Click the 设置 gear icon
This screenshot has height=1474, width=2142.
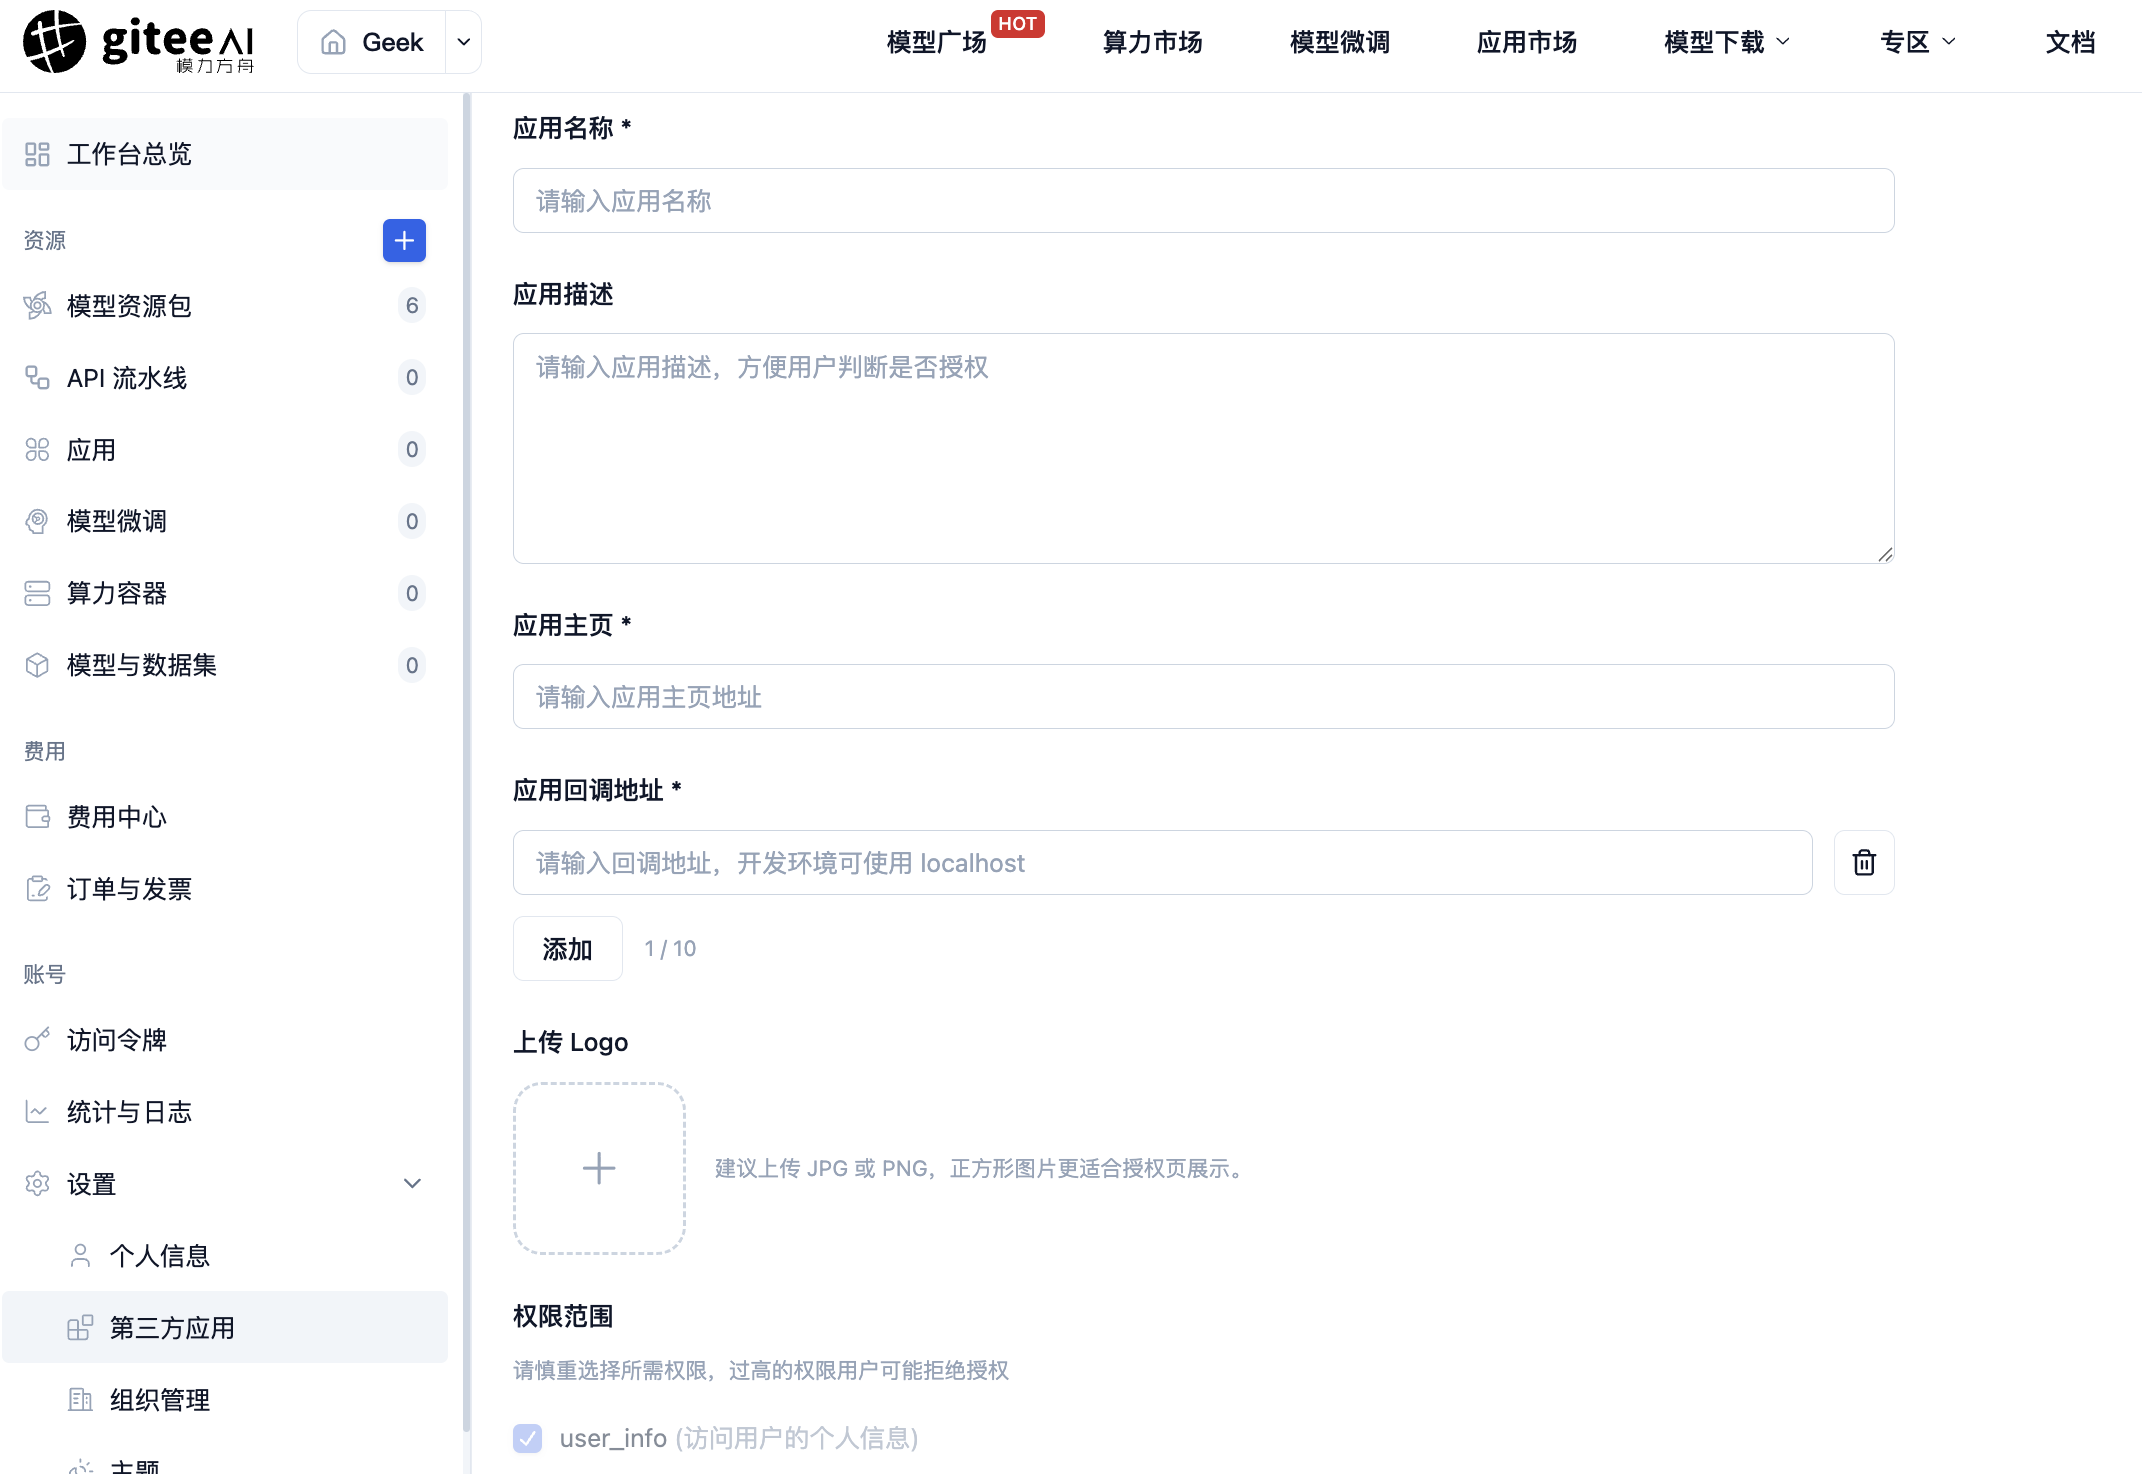[37, 1184]
